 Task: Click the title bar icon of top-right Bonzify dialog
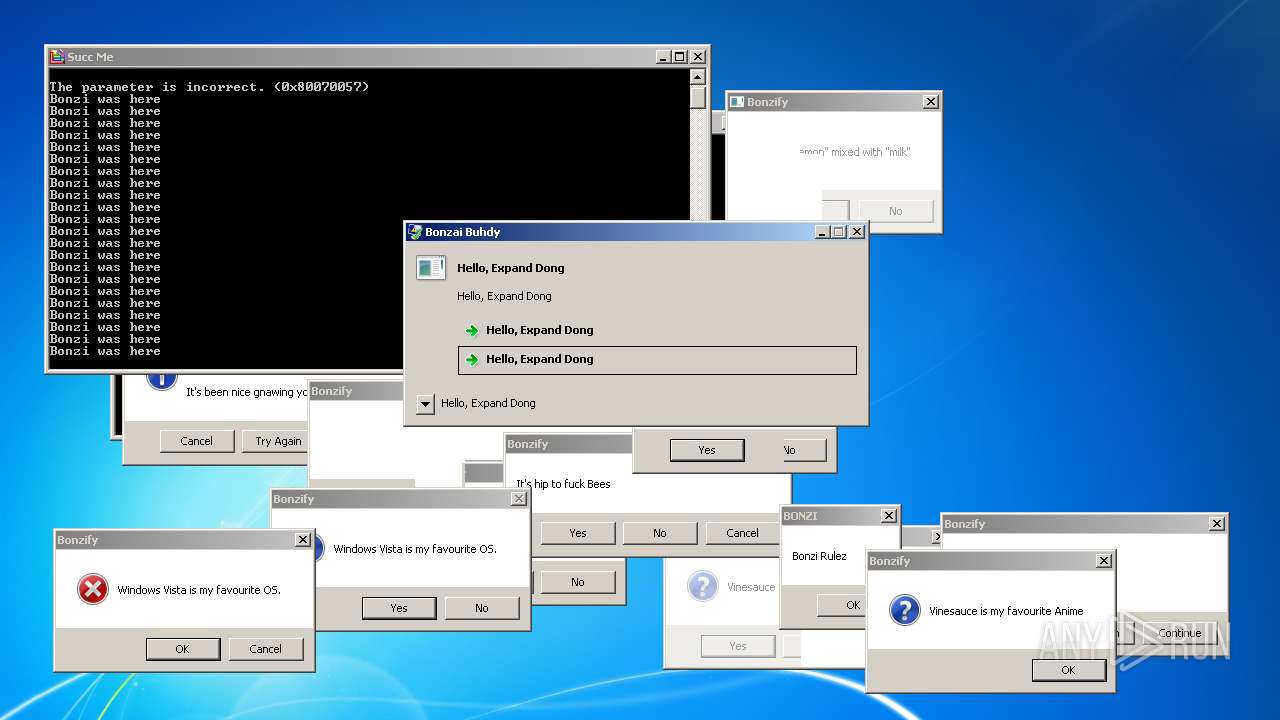pos(737,102)
